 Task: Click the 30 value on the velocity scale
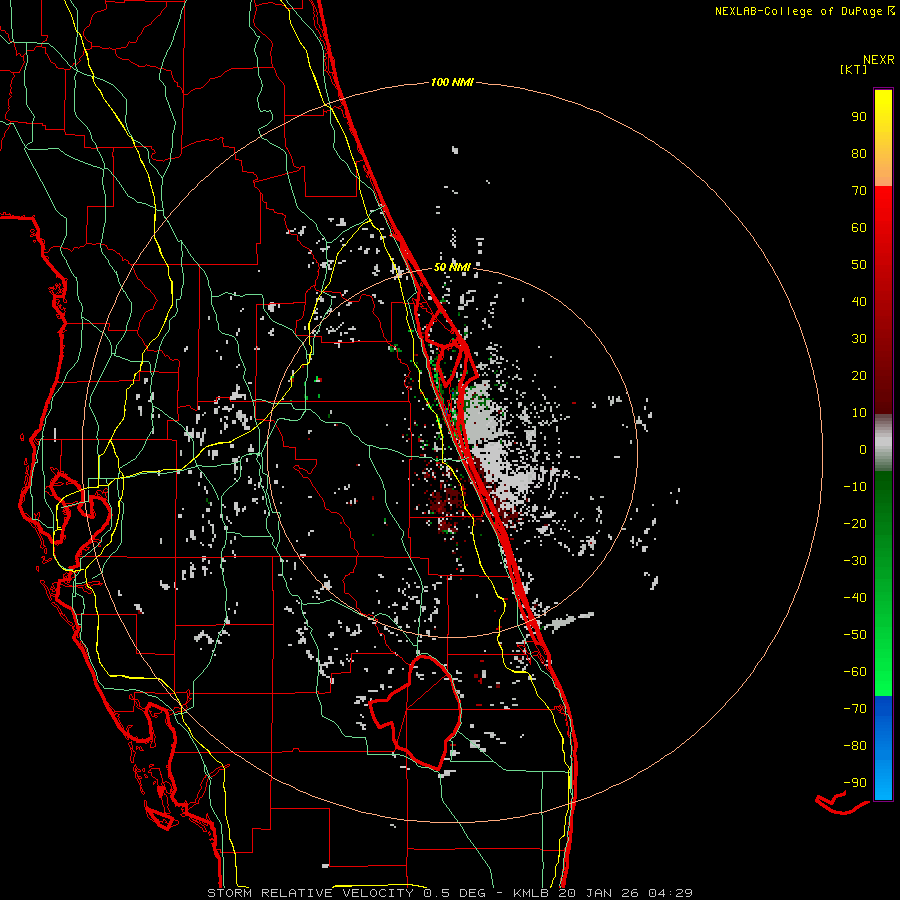(x=859, y=339)
